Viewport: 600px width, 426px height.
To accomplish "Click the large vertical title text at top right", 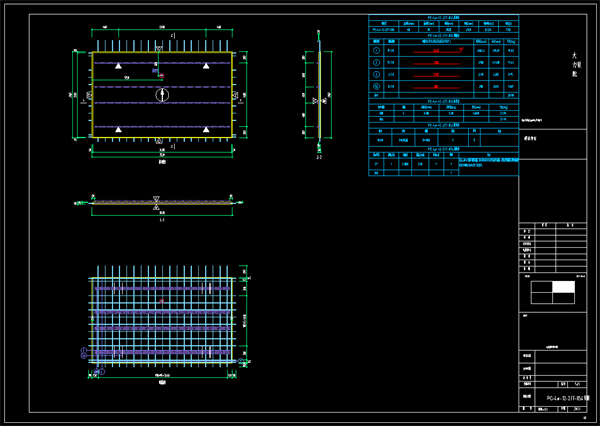I will pos(575,65).
